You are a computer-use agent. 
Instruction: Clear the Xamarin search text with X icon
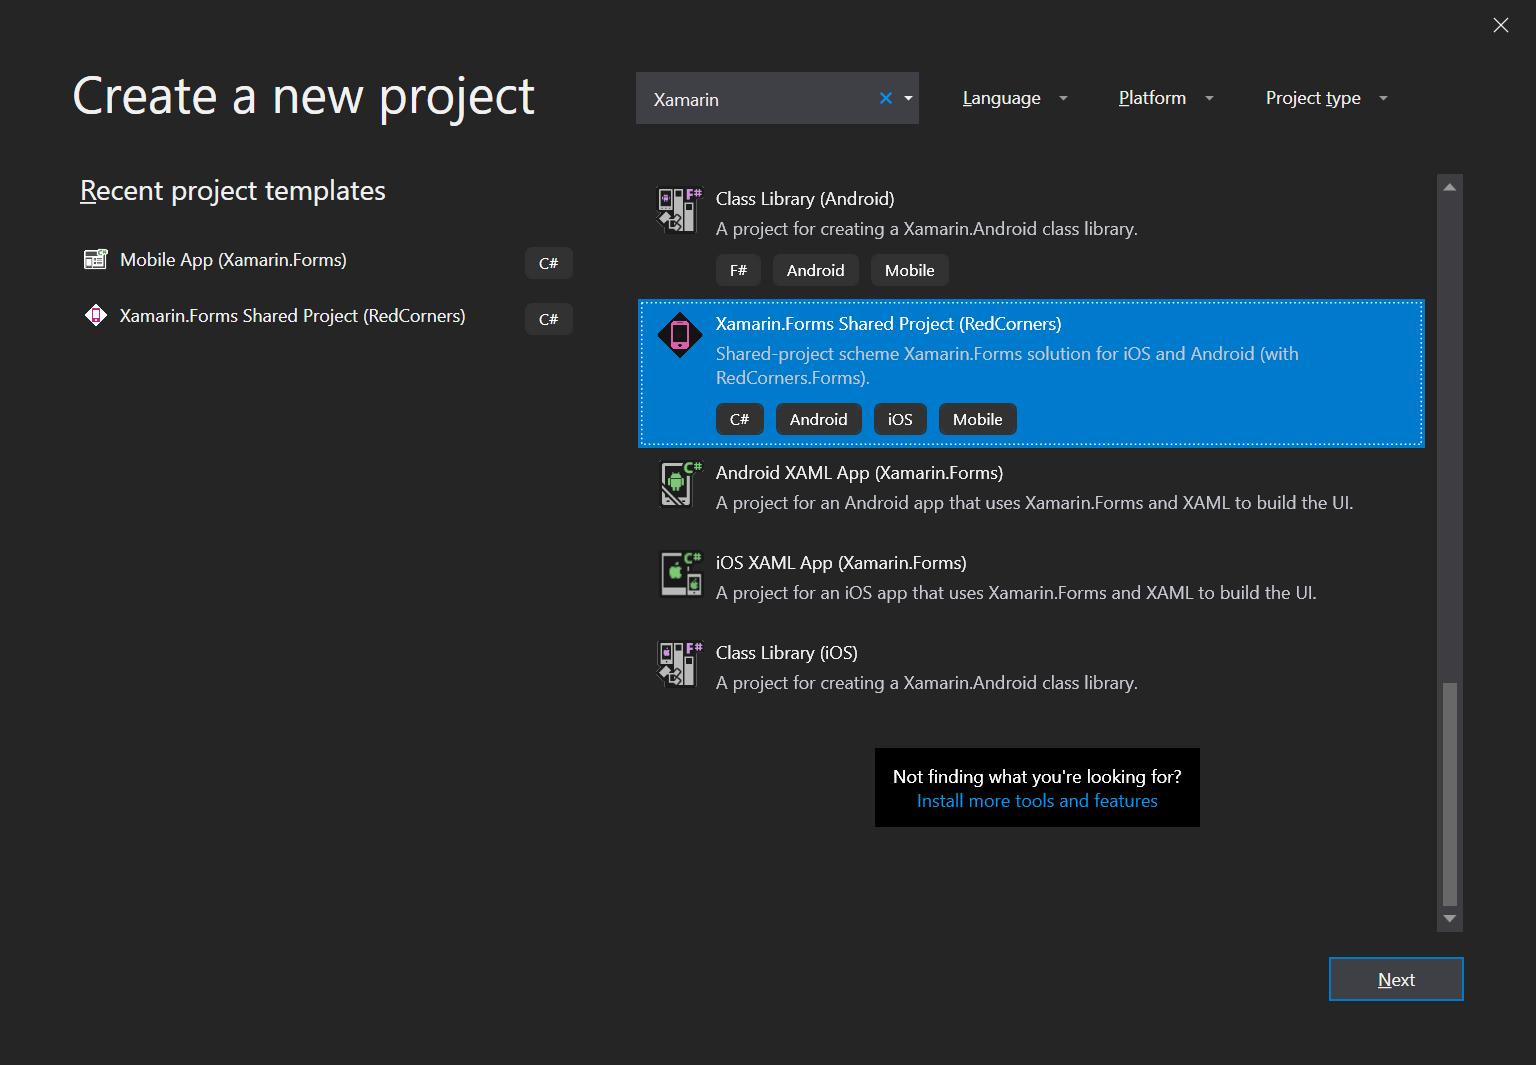tap(885, 98)
